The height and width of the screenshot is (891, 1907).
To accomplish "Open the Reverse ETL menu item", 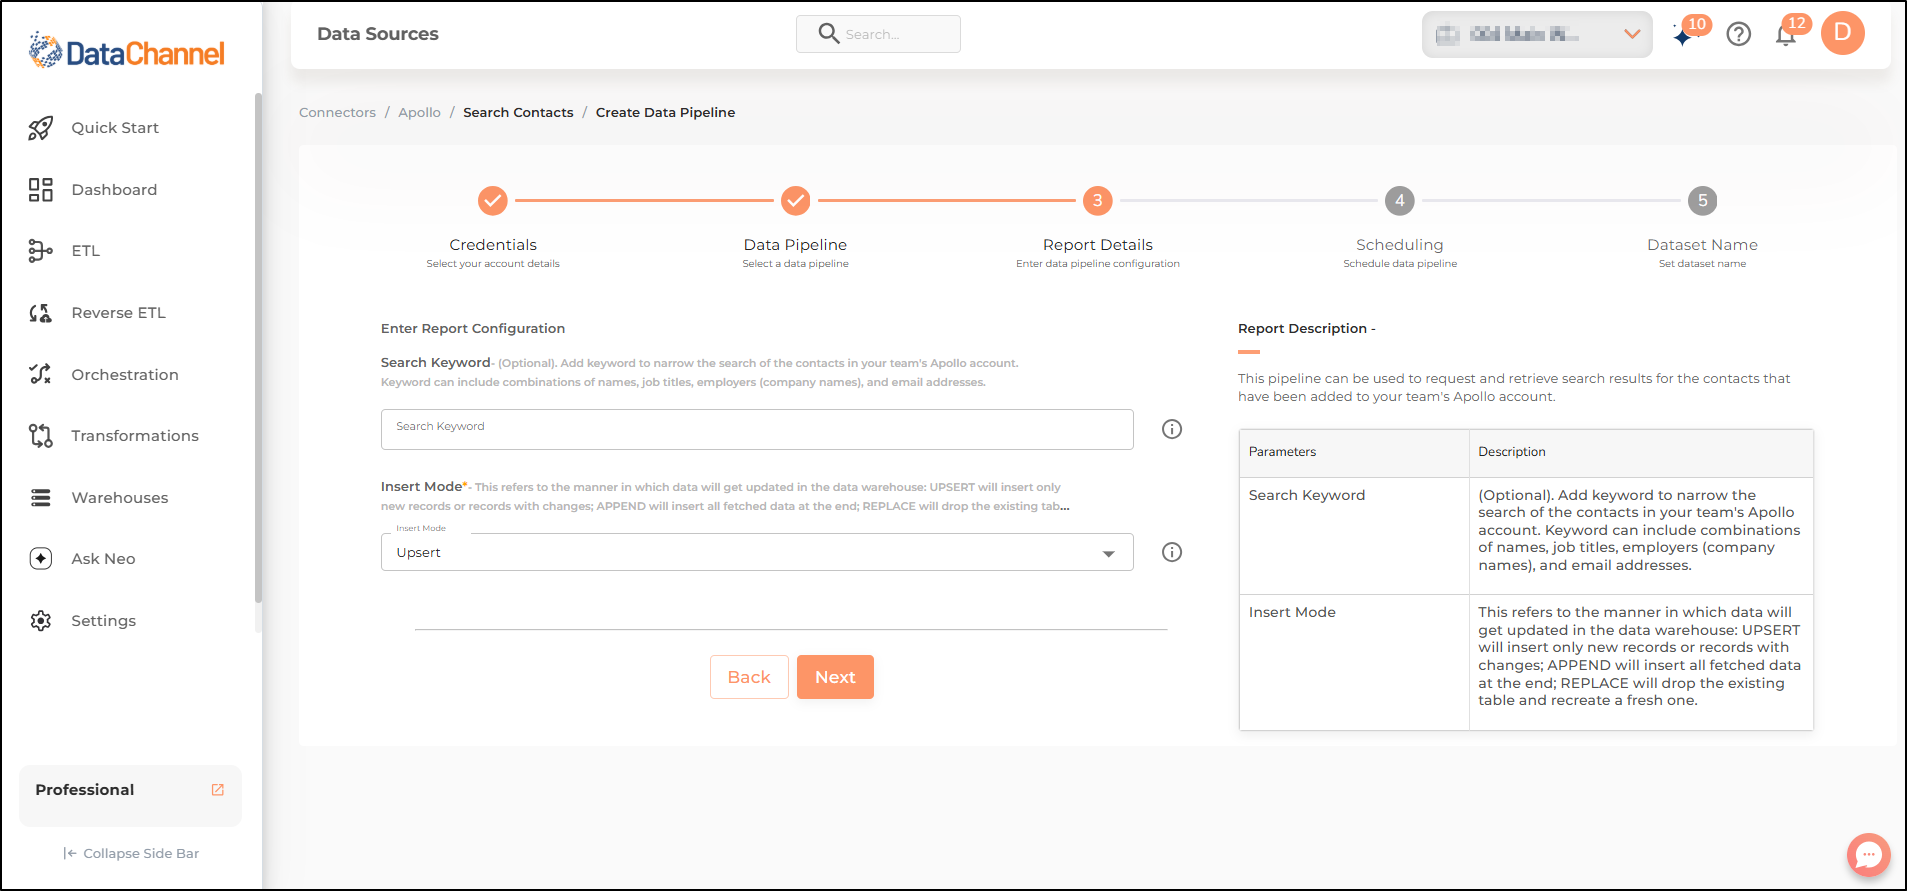I will 118,313.
